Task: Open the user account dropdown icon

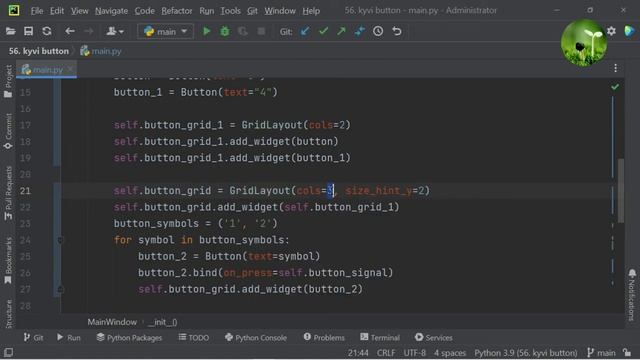Action: coord(115,31)
